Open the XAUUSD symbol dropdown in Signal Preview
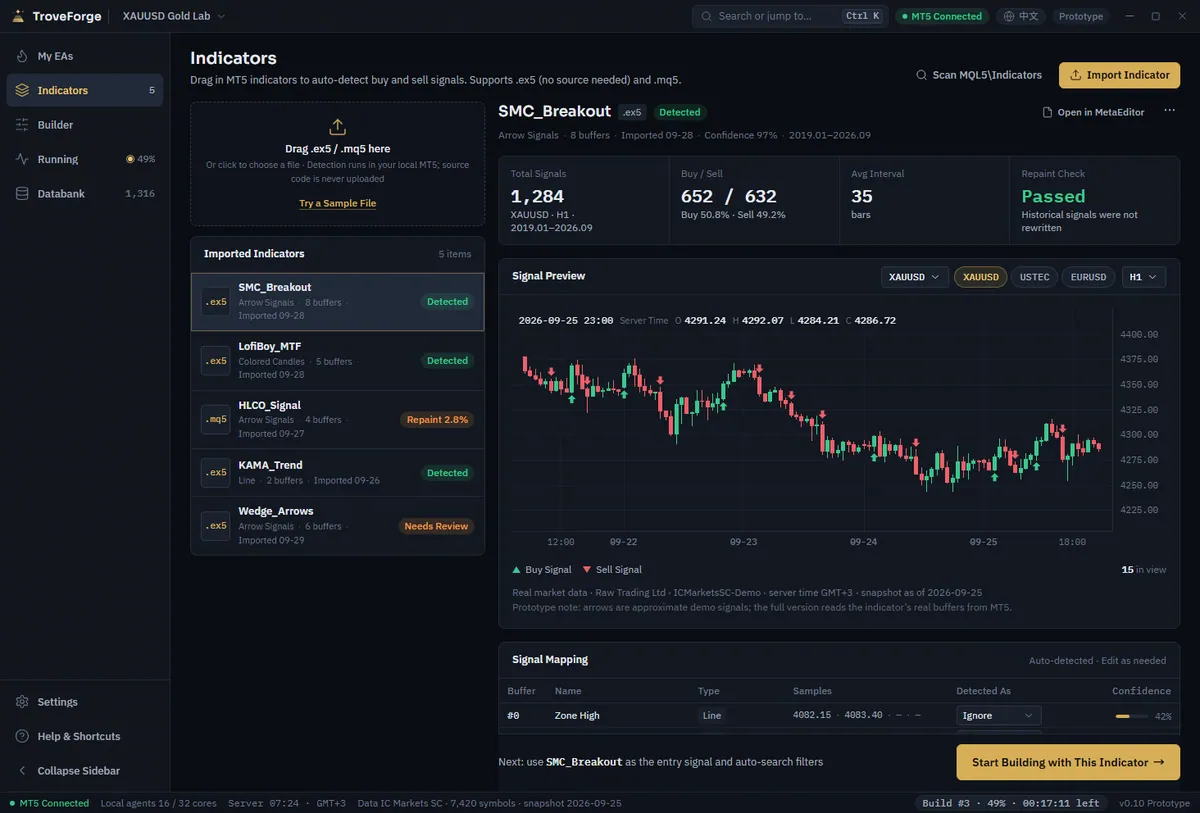Viewport: 1200px width, 813px height. coord(914,277)
